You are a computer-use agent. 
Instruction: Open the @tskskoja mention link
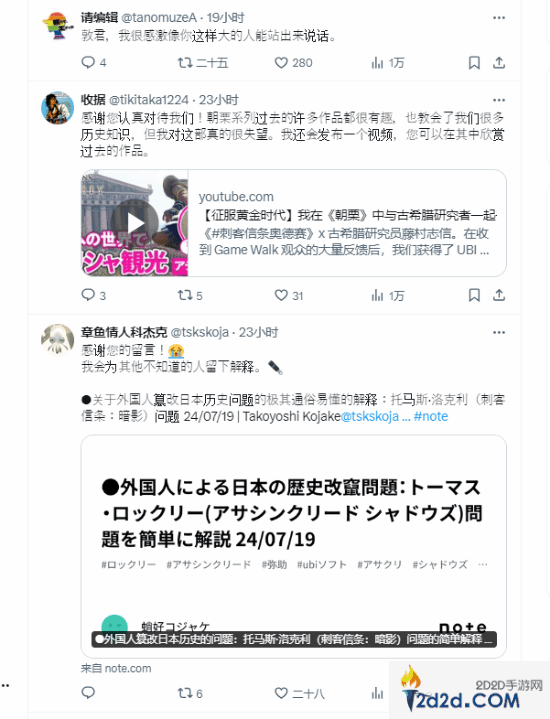(370, 416)
